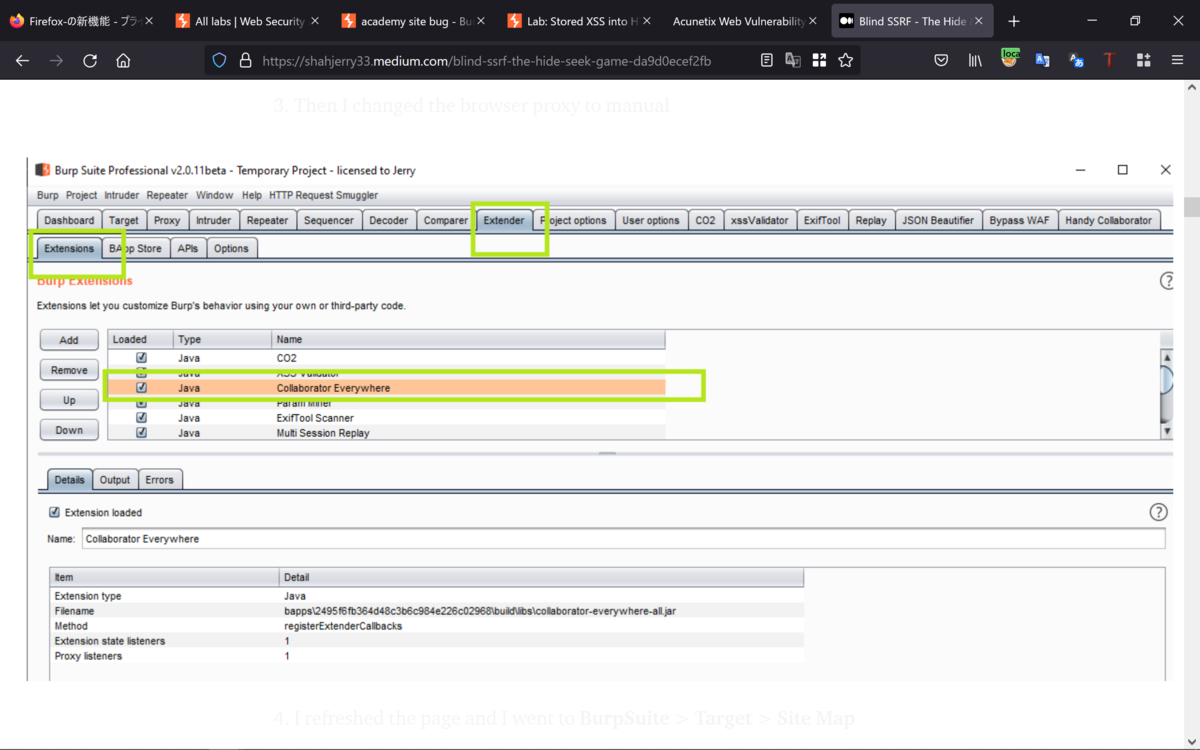
Task: Open the tracking protection shield icon
Action: point(219,61)
